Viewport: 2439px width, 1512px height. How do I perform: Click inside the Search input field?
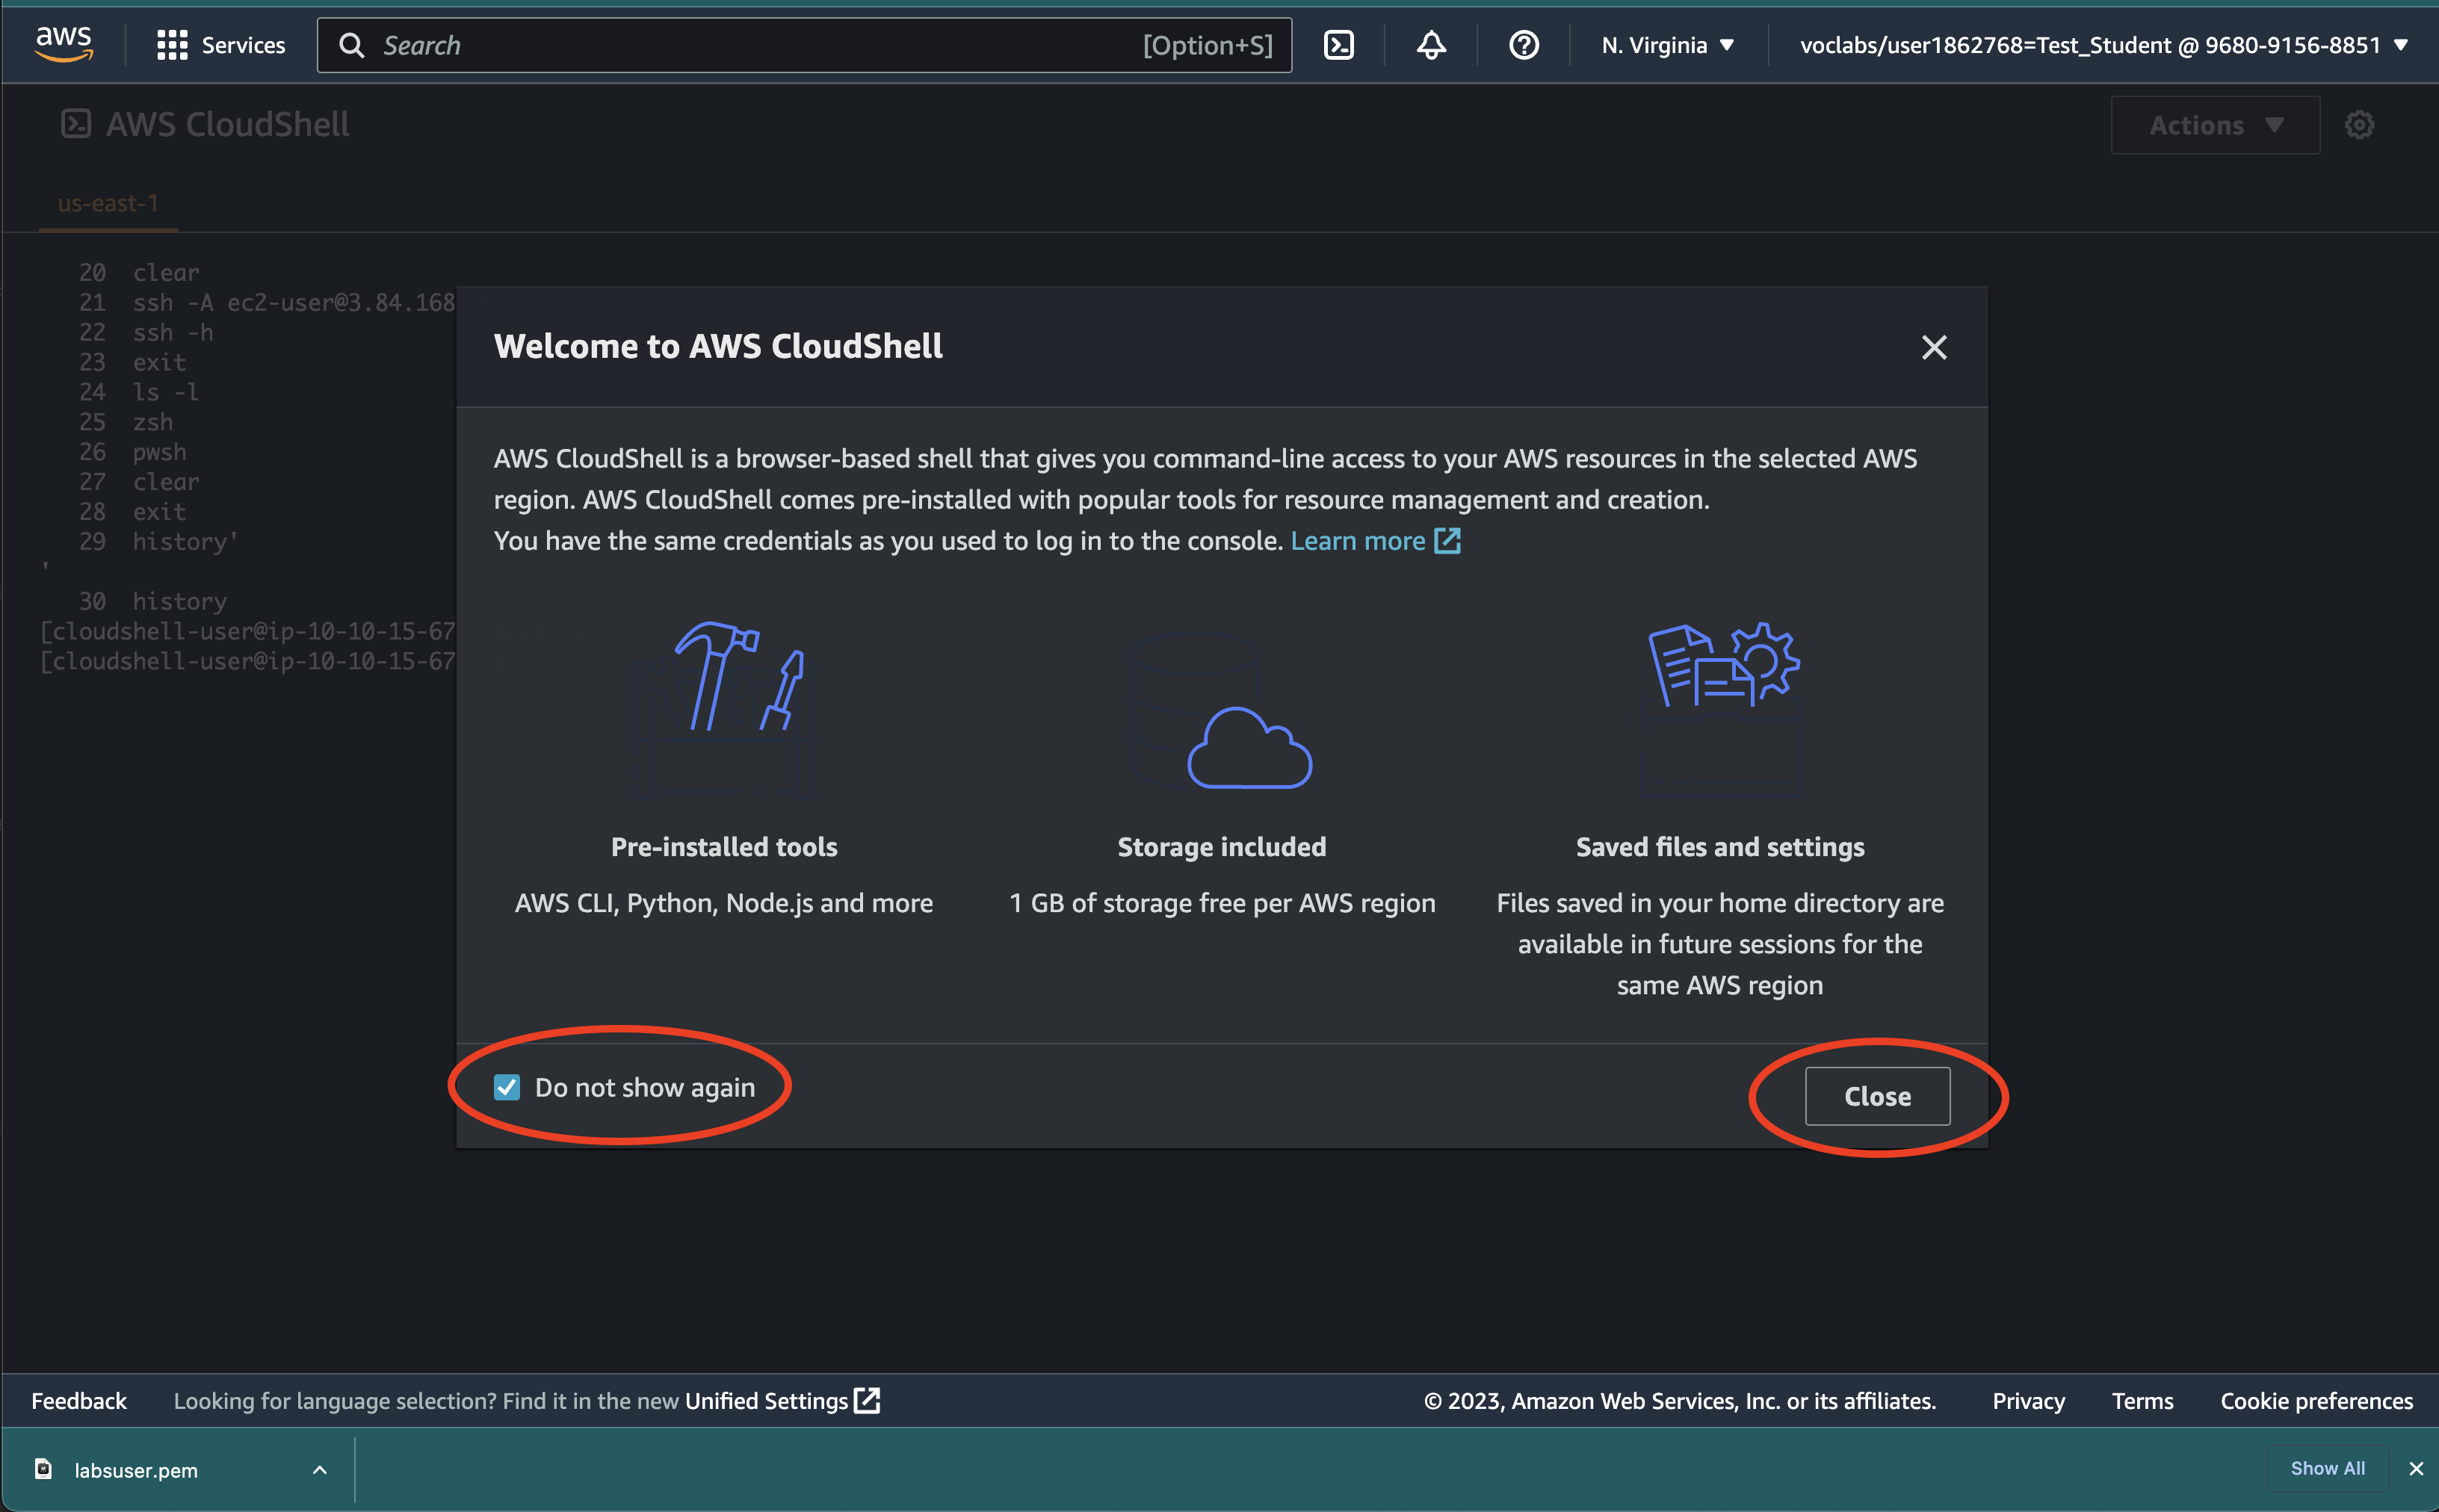pyautogui.click(x=760, y=45)
